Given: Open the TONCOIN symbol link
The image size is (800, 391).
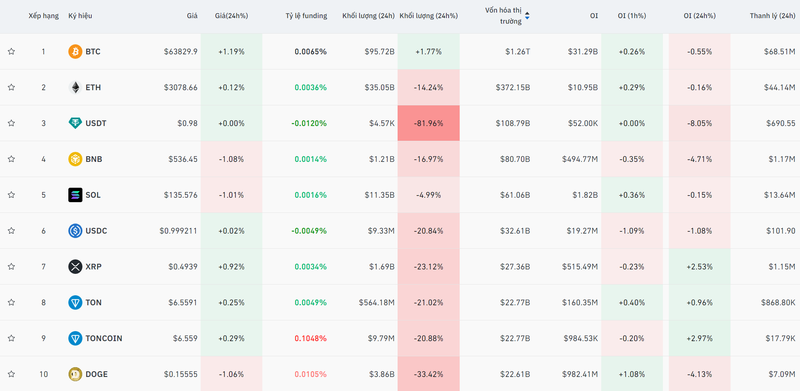Looking at the screenshot, I should (x=104, y=338).
